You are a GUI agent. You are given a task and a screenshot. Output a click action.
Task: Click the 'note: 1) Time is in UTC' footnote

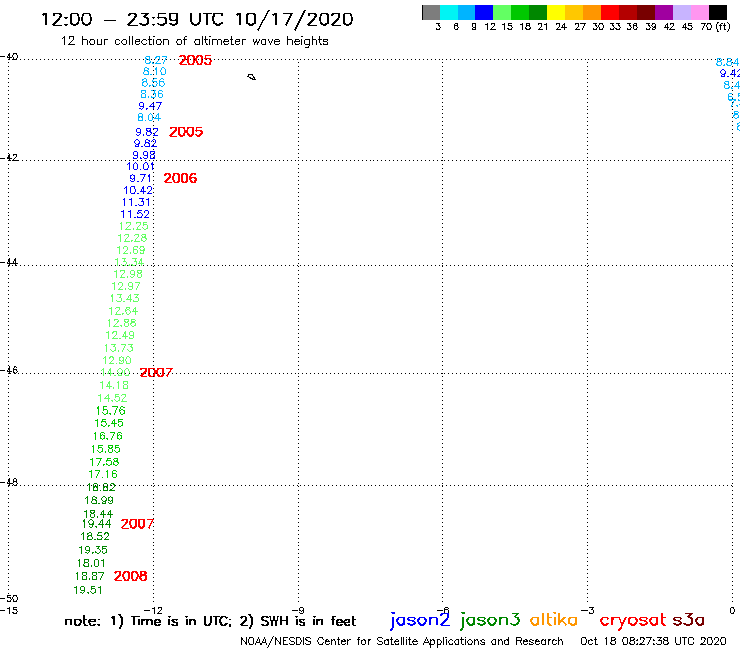[x=147, y=621]
